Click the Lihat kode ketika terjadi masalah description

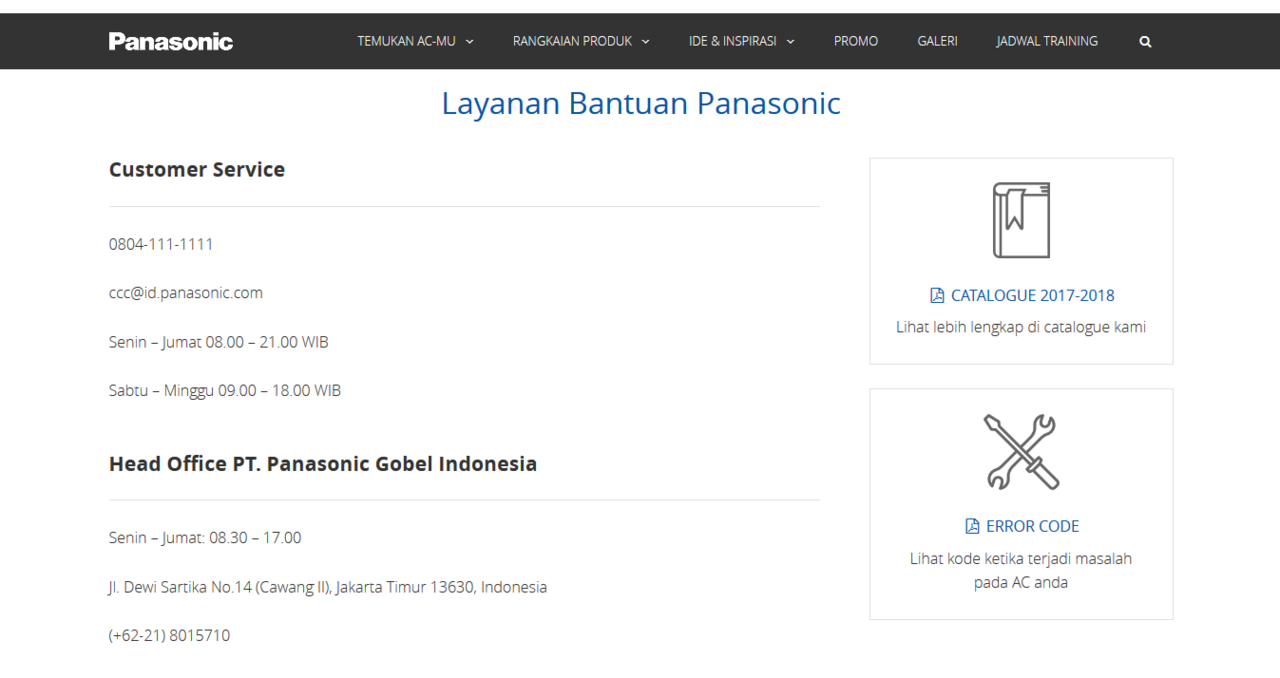pos(1021,571)
